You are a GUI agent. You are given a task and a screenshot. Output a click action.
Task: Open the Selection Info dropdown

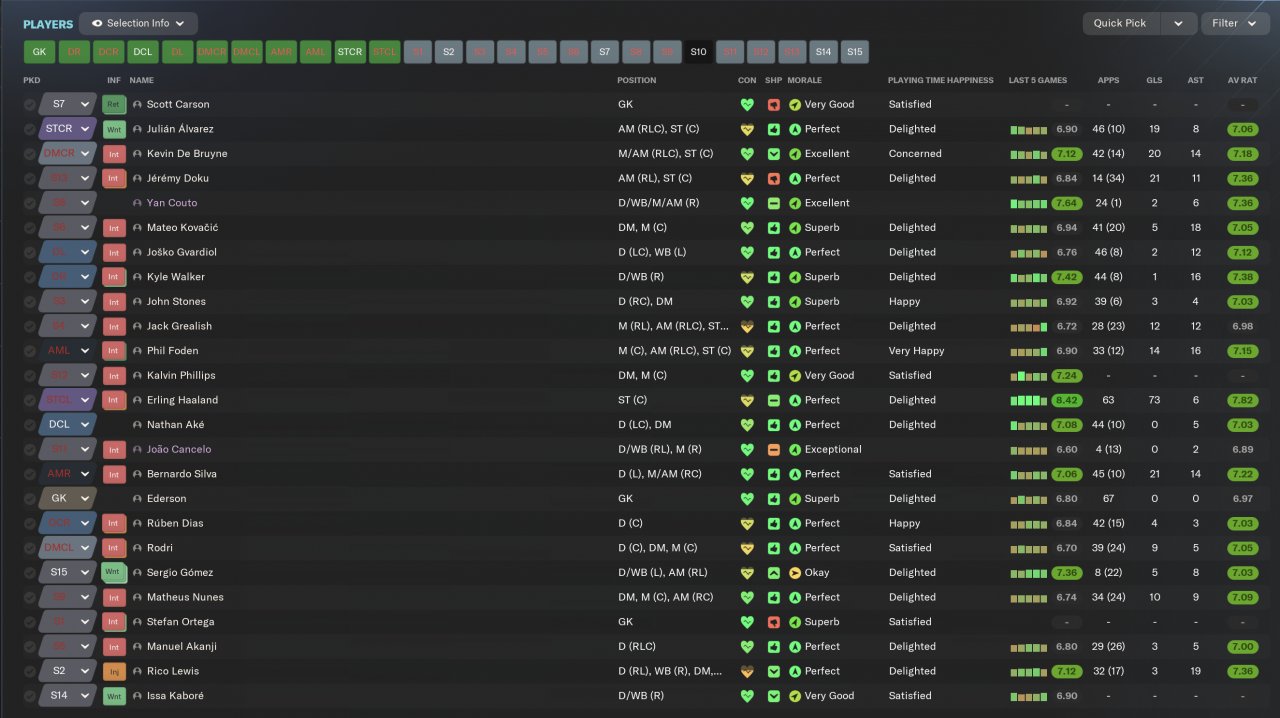click(x=138, y=23)
